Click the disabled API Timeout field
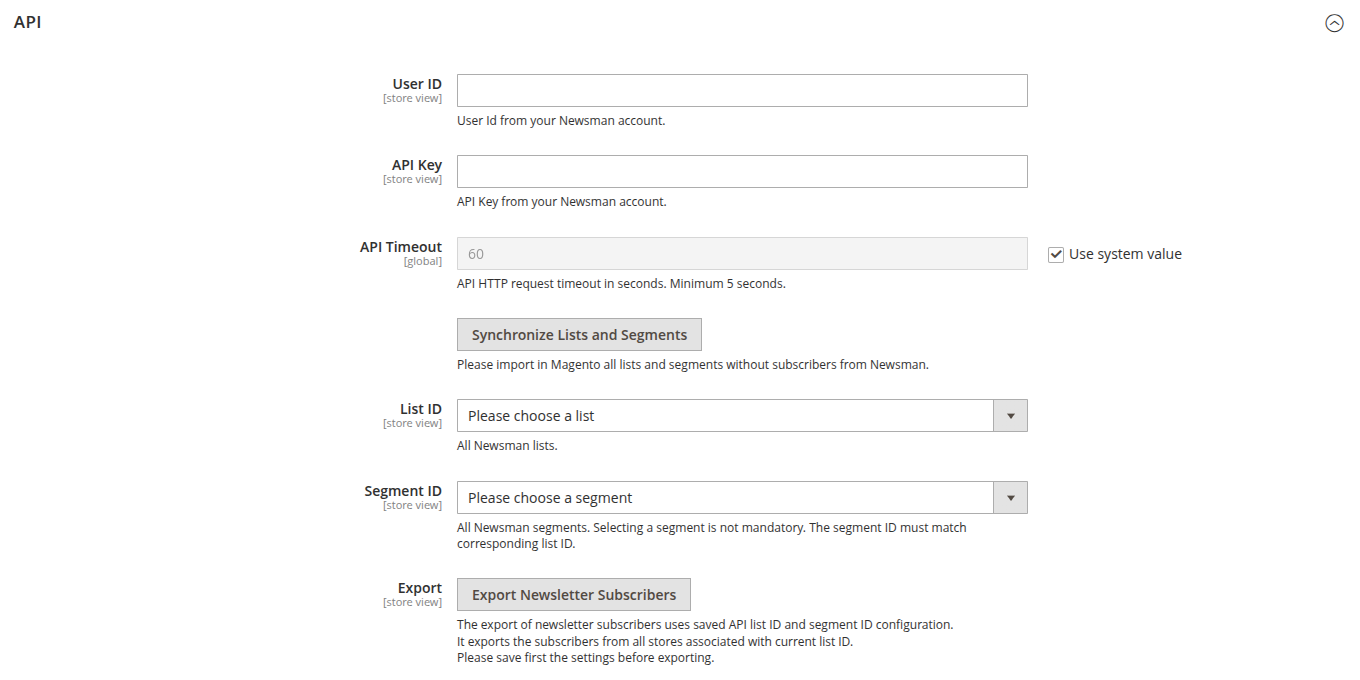Screen dimensions: 1360x680 [x=741, y=254]
